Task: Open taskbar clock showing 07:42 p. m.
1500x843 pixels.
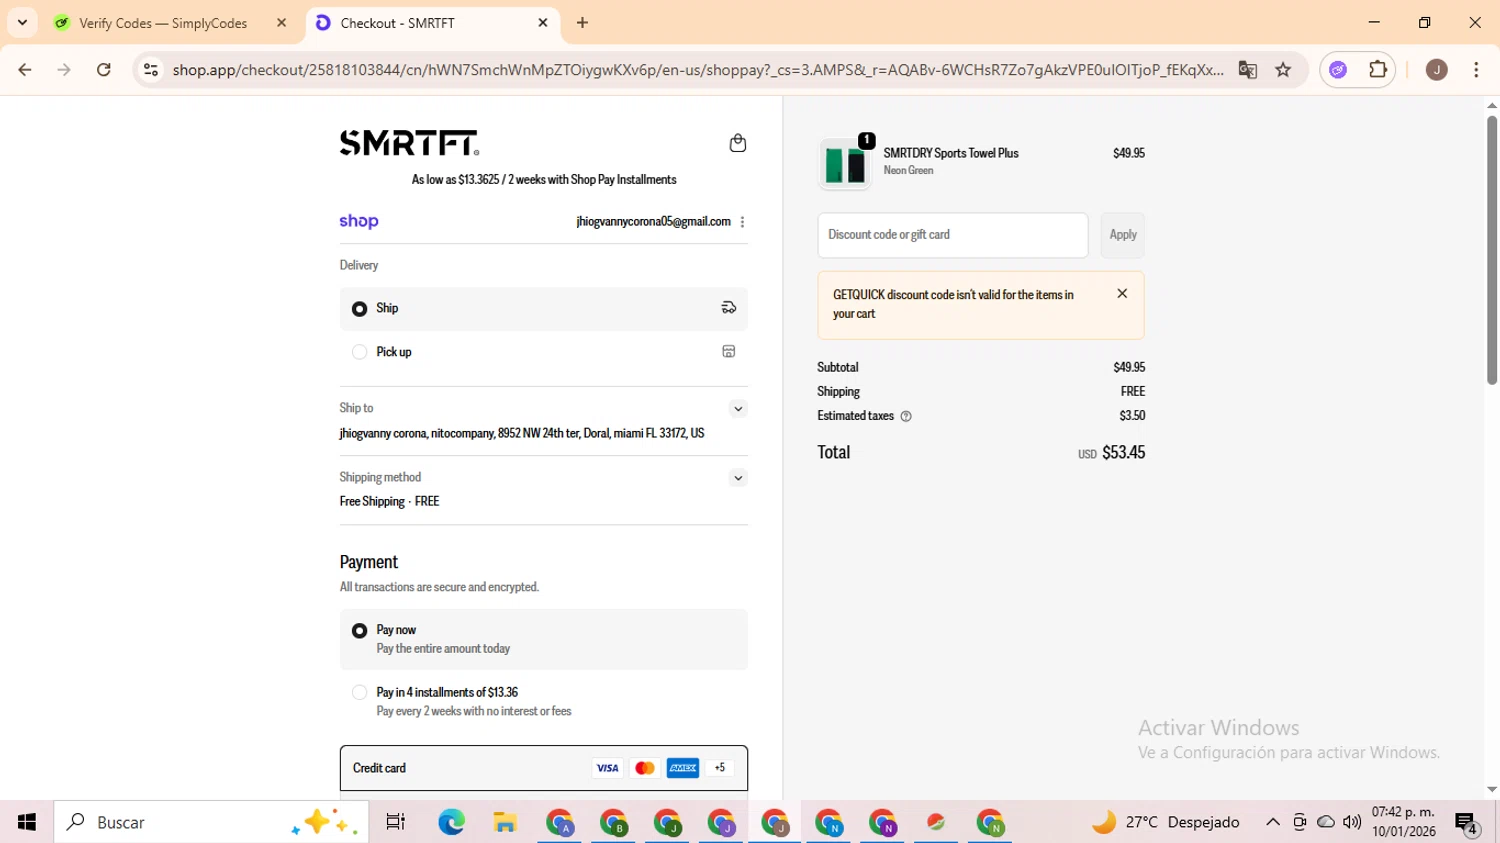Action: point(1403,822)
